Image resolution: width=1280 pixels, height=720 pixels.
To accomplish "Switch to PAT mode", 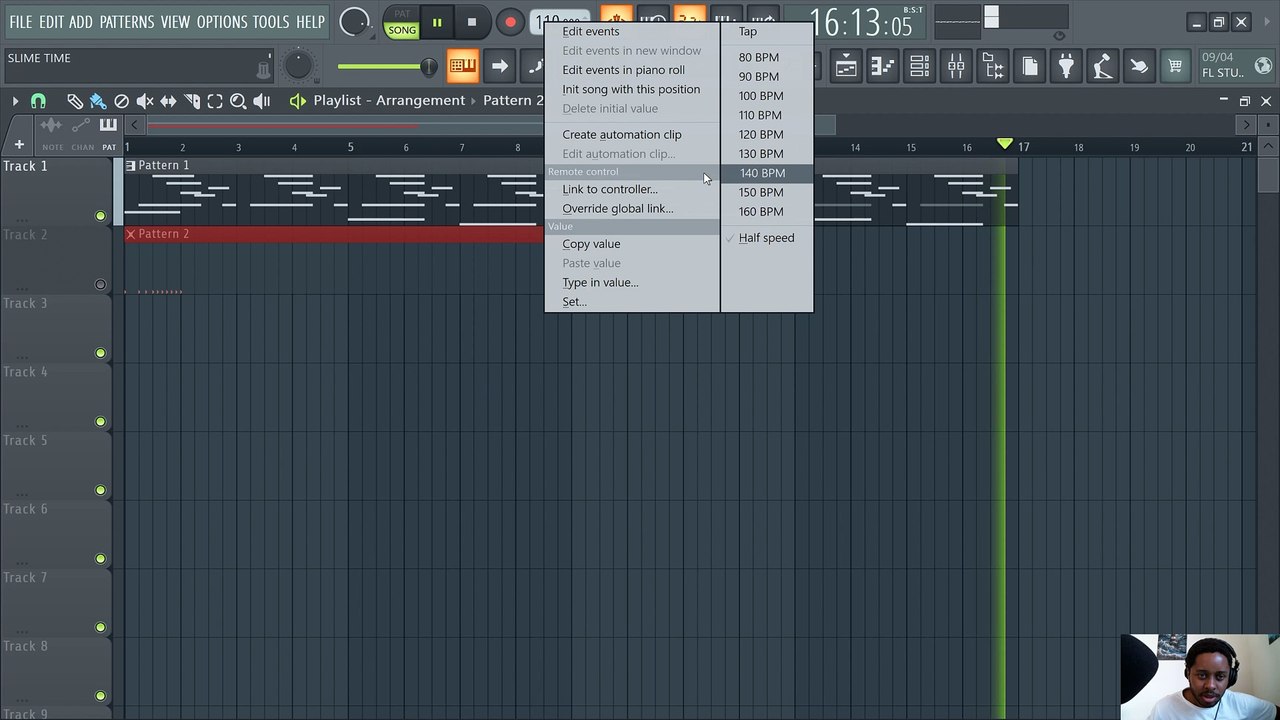I will (x=402, y=13).
